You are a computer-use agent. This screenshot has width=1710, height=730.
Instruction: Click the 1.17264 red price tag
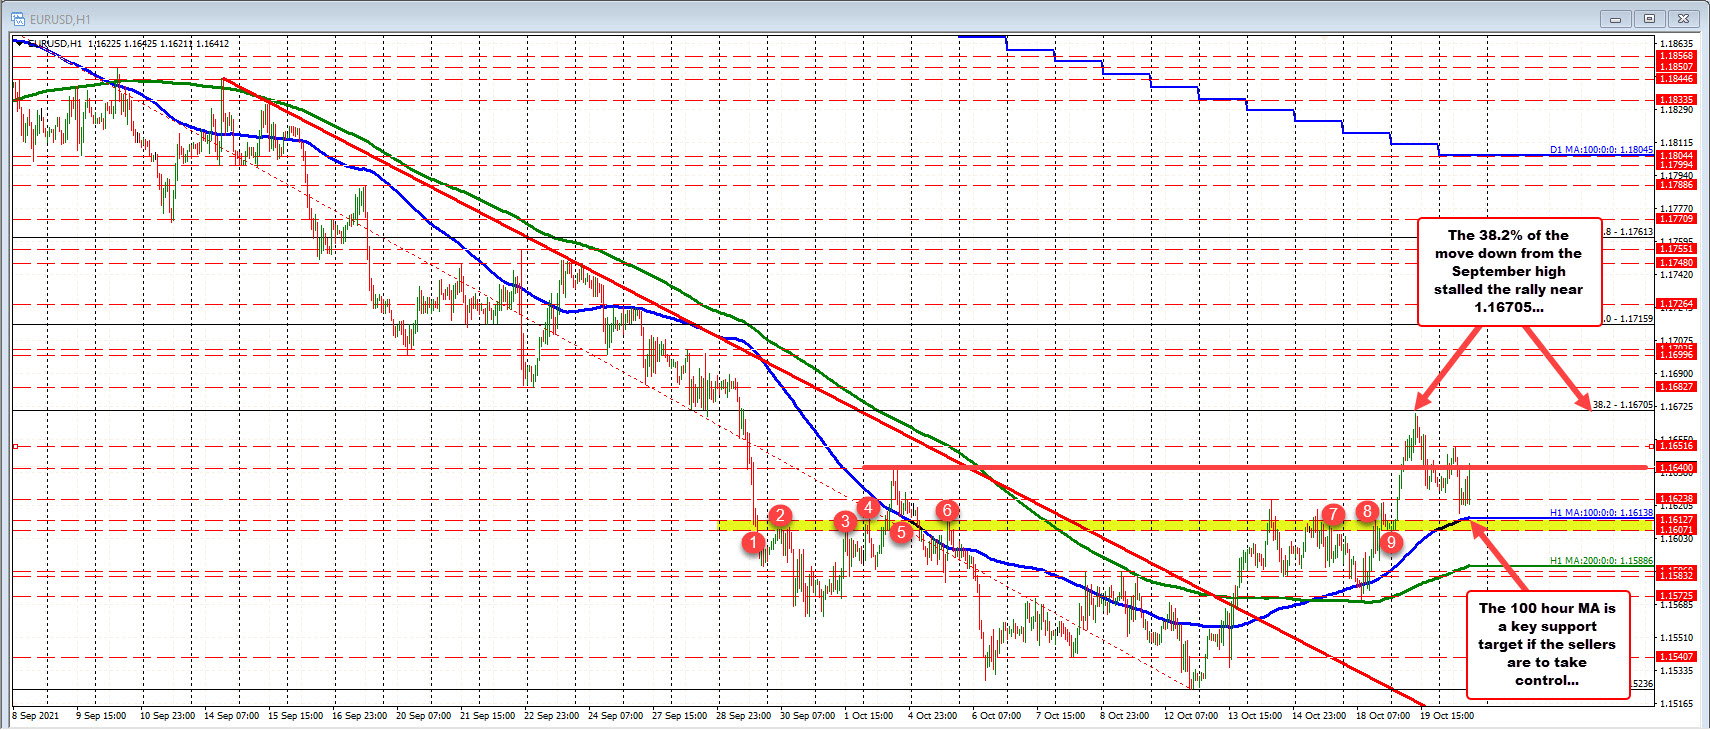pyautogui.click(x=1676, y=304)
